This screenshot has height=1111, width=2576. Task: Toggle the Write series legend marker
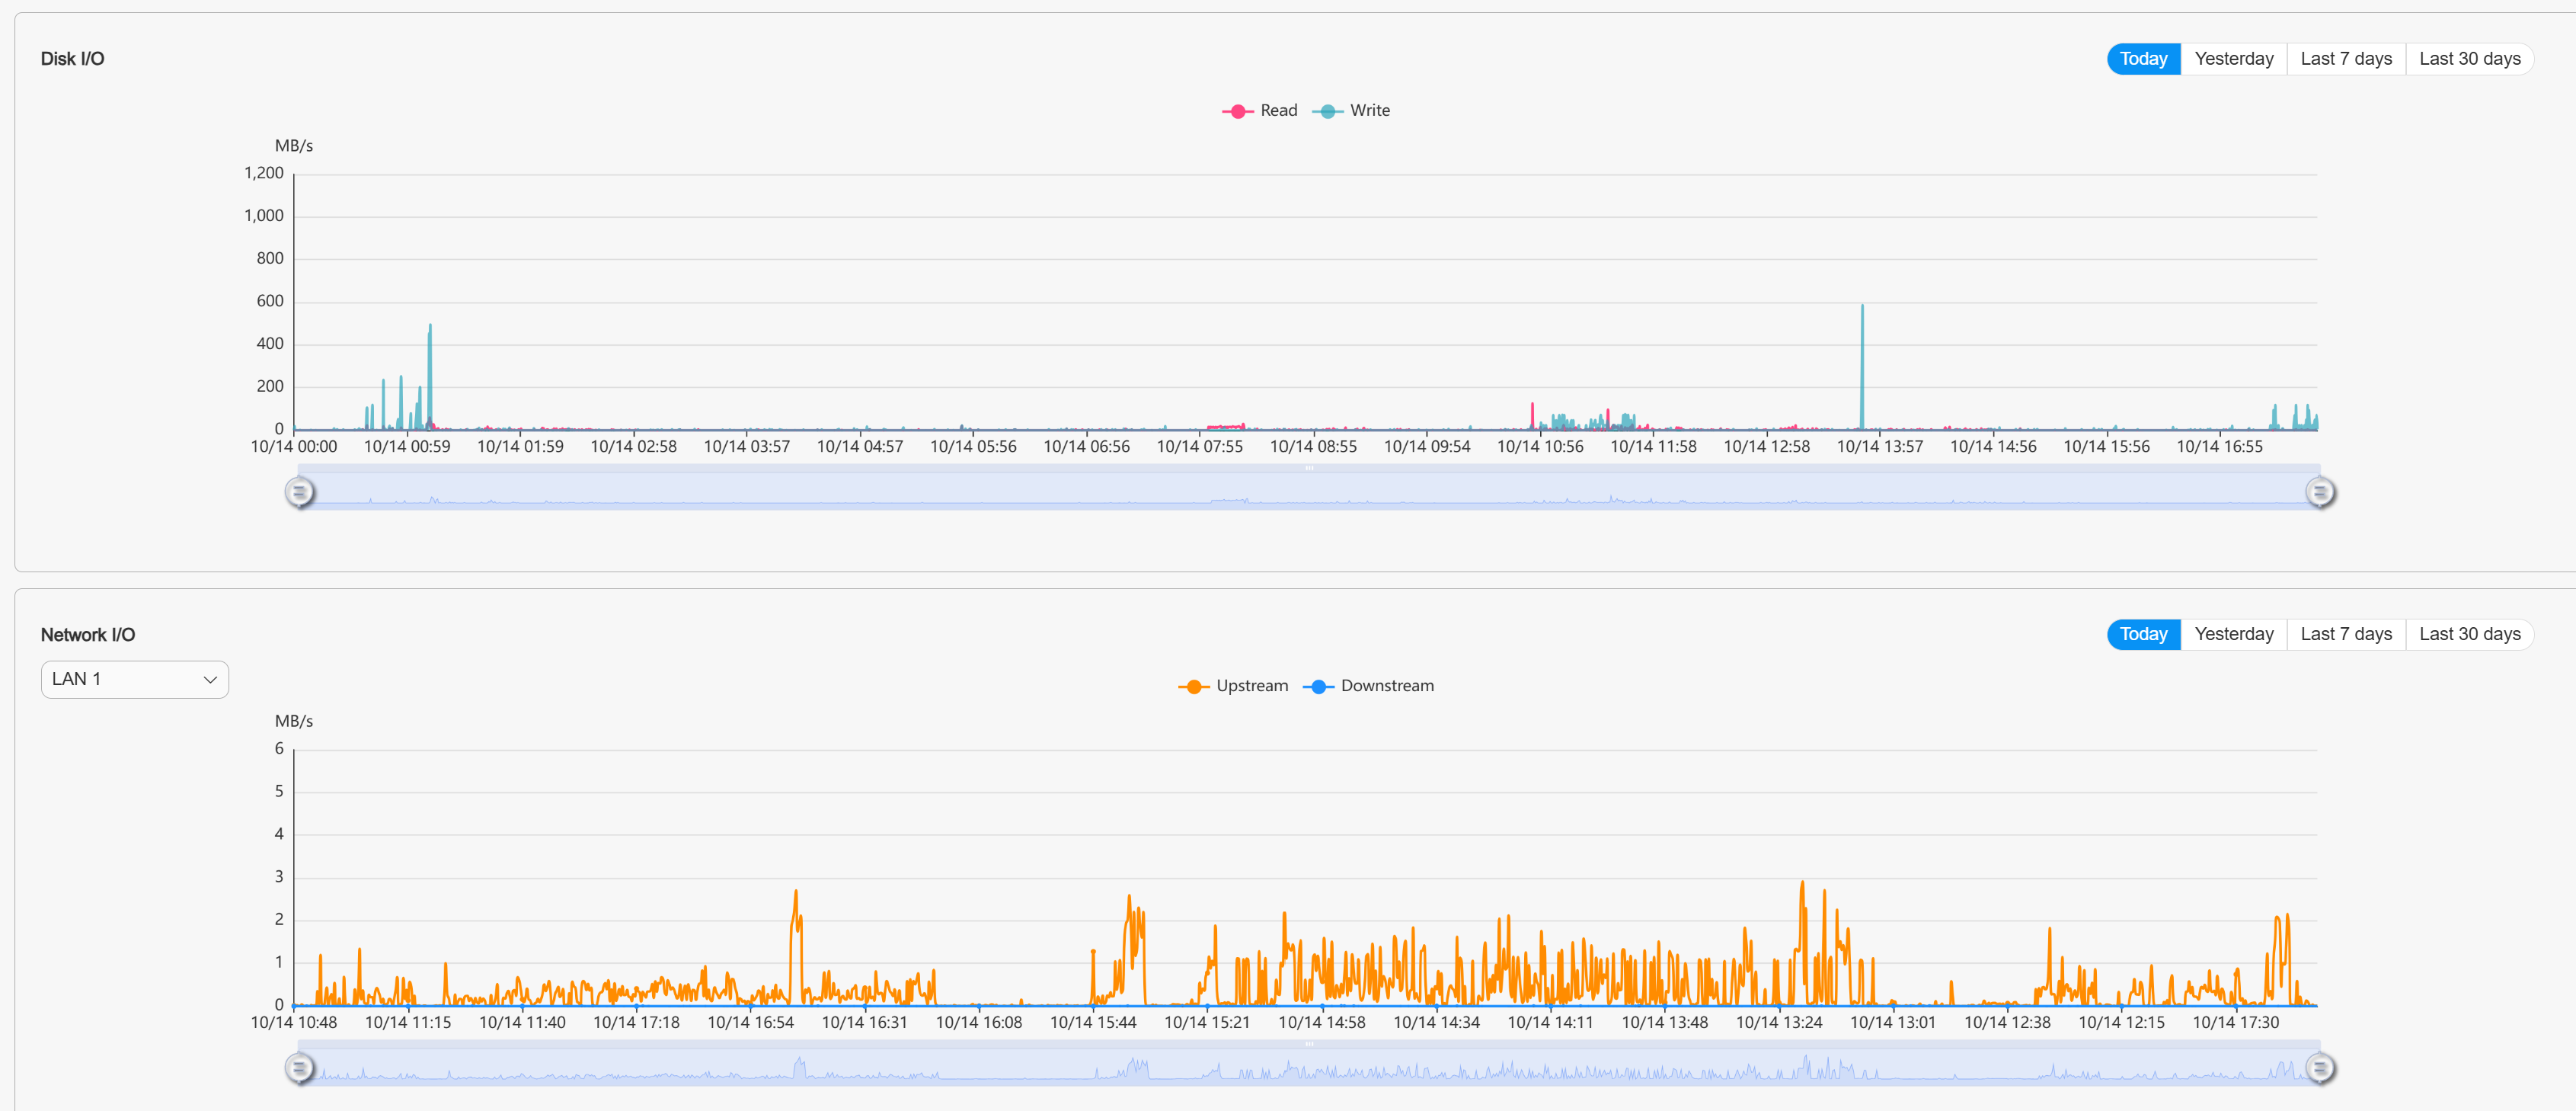(x=1327, y=111)
